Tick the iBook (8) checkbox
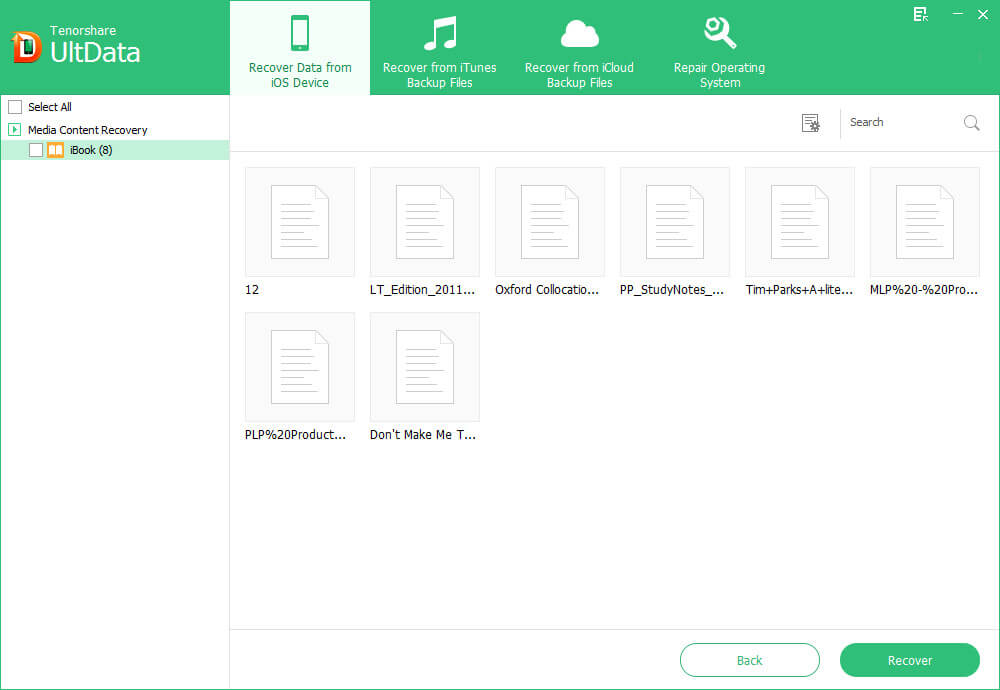The width and height of the screenshot is (1000, 690). tap(36, 150)
